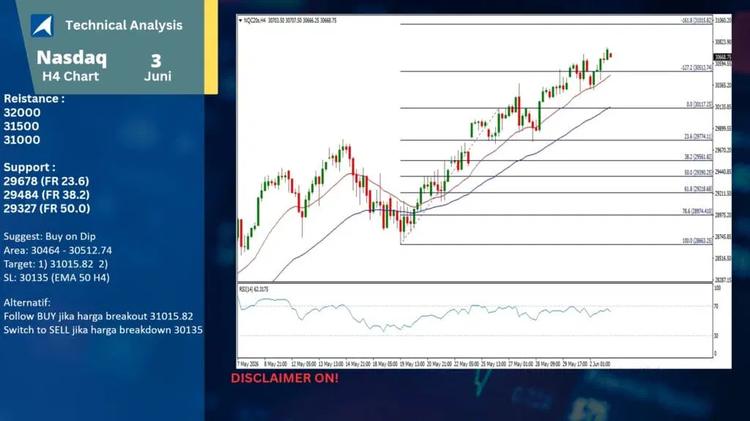
Task: Click the RSI scale value 70
Action: coord(716,306)
